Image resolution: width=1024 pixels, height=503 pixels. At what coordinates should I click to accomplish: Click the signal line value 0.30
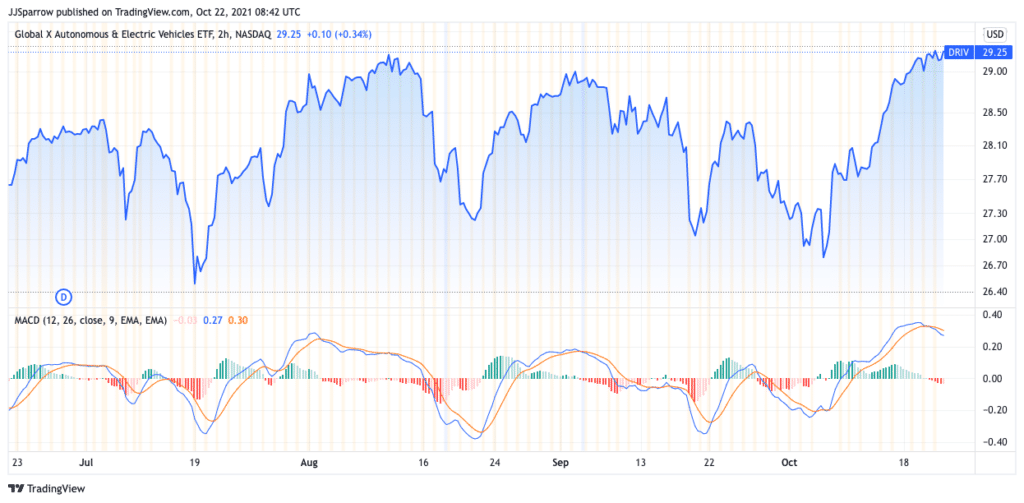coord(236,320)
